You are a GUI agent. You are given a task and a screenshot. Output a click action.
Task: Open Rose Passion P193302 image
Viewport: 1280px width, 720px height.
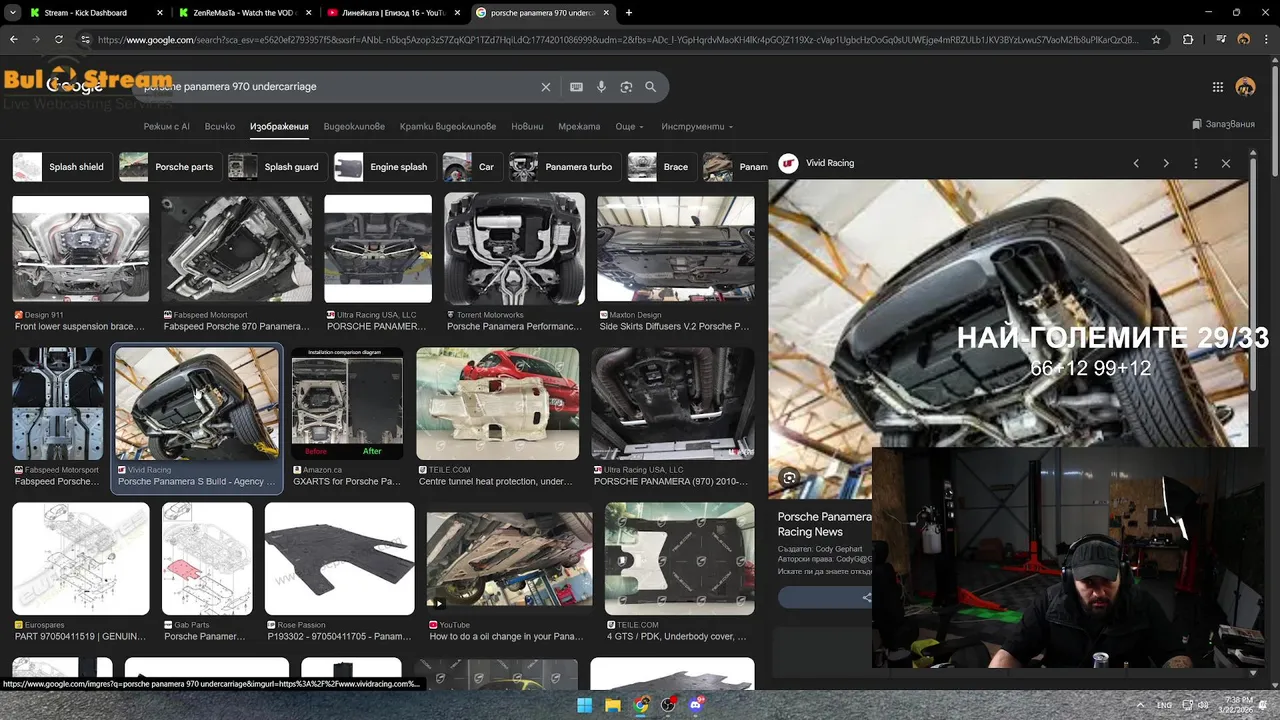click(339, 559)
